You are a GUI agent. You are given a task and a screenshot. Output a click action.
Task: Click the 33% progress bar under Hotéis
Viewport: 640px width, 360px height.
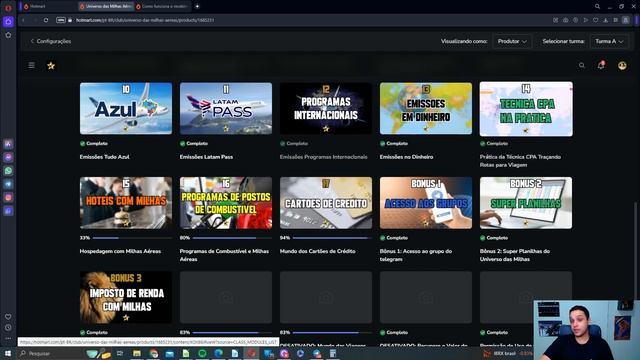pyautogui.click(x=132, y=238)
